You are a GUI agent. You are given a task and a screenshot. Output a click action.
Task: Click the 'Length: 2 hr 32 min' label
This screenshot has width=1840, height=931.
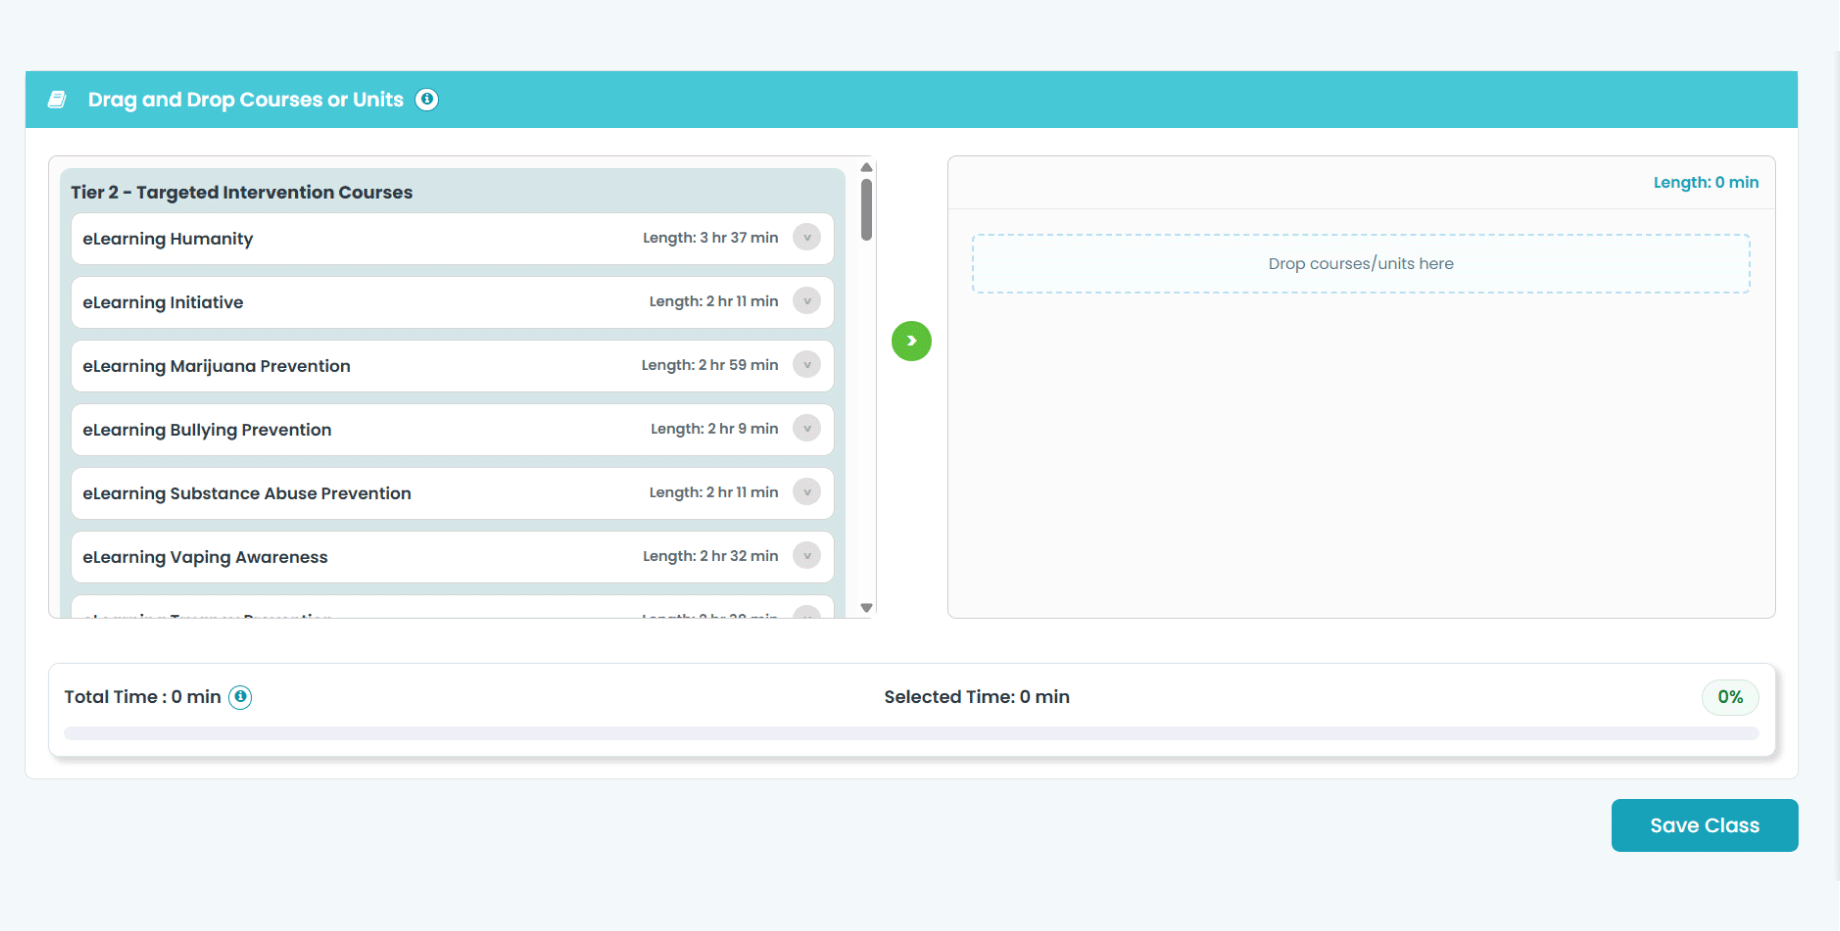710,556
